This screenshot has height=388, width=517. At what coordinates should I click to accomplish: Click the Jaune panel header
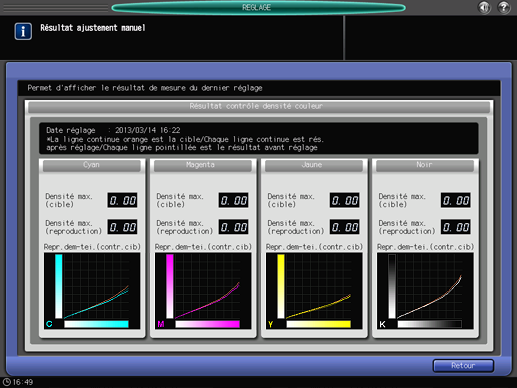314,165
